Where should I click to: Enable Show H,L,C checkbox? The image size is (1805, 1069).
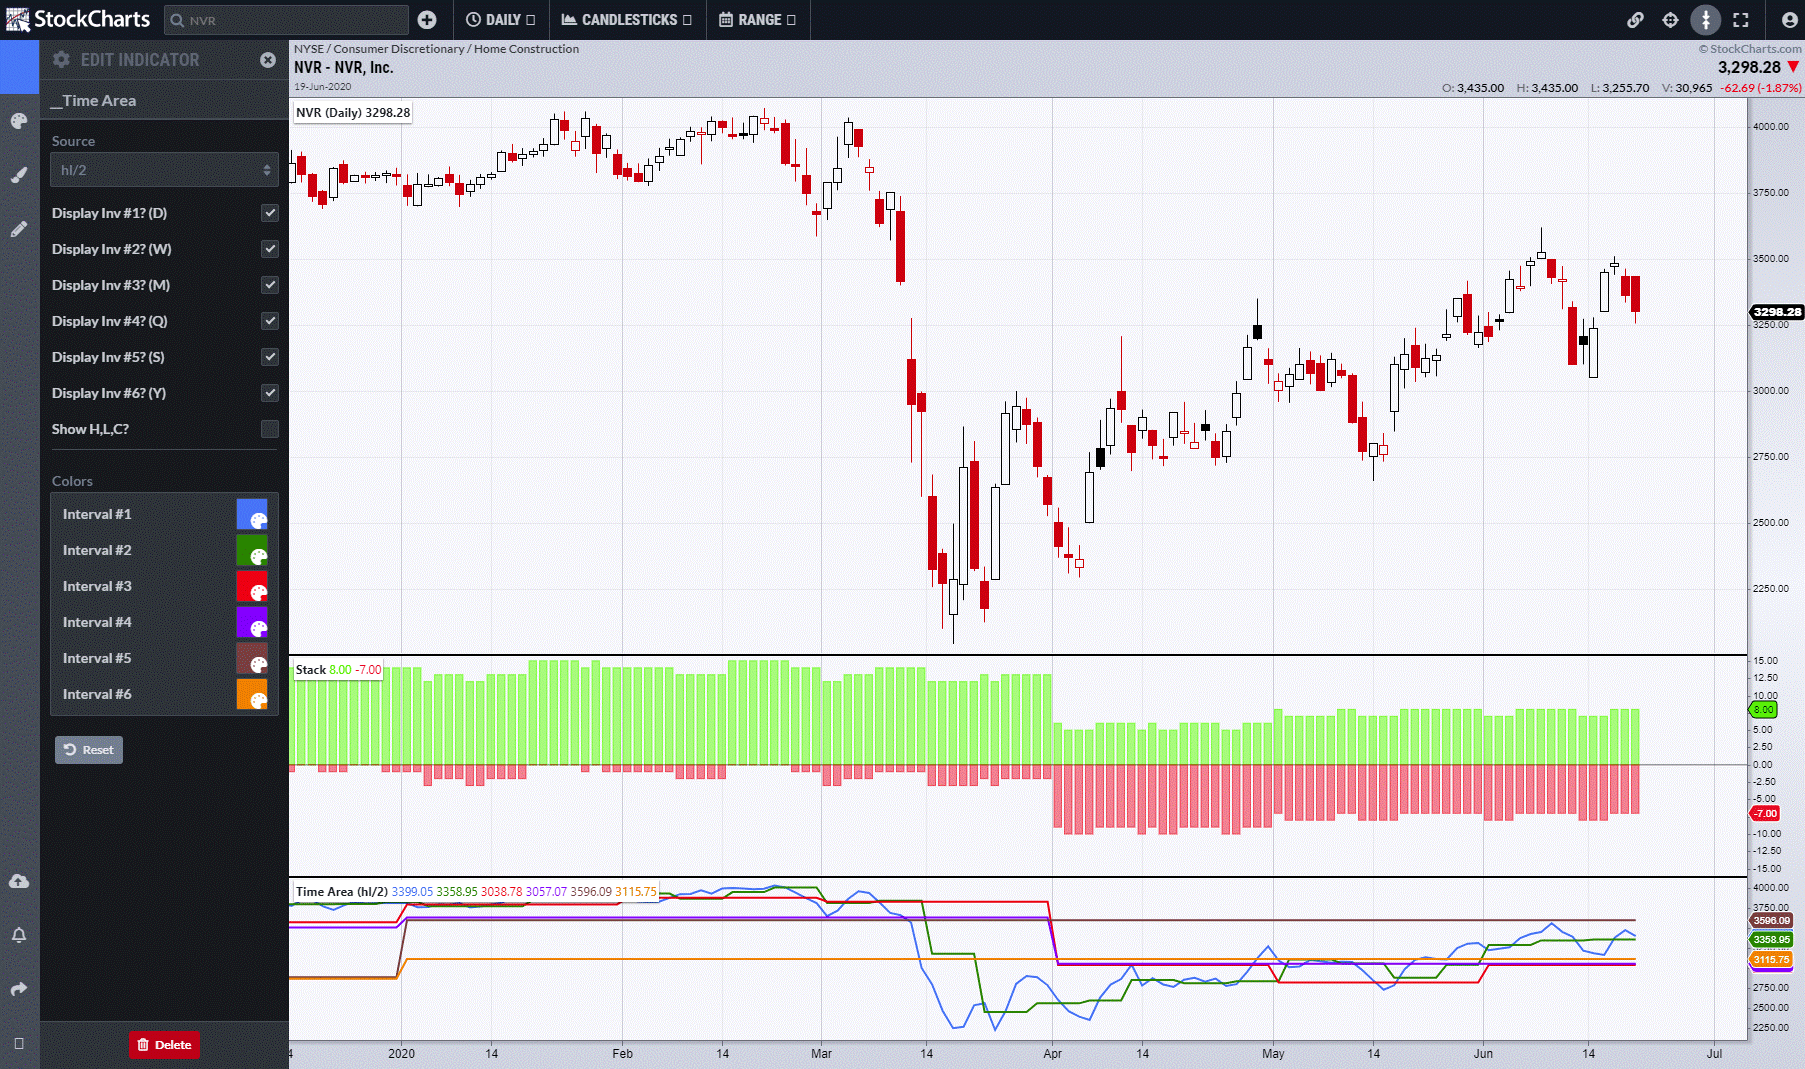[x=270, y=429]
